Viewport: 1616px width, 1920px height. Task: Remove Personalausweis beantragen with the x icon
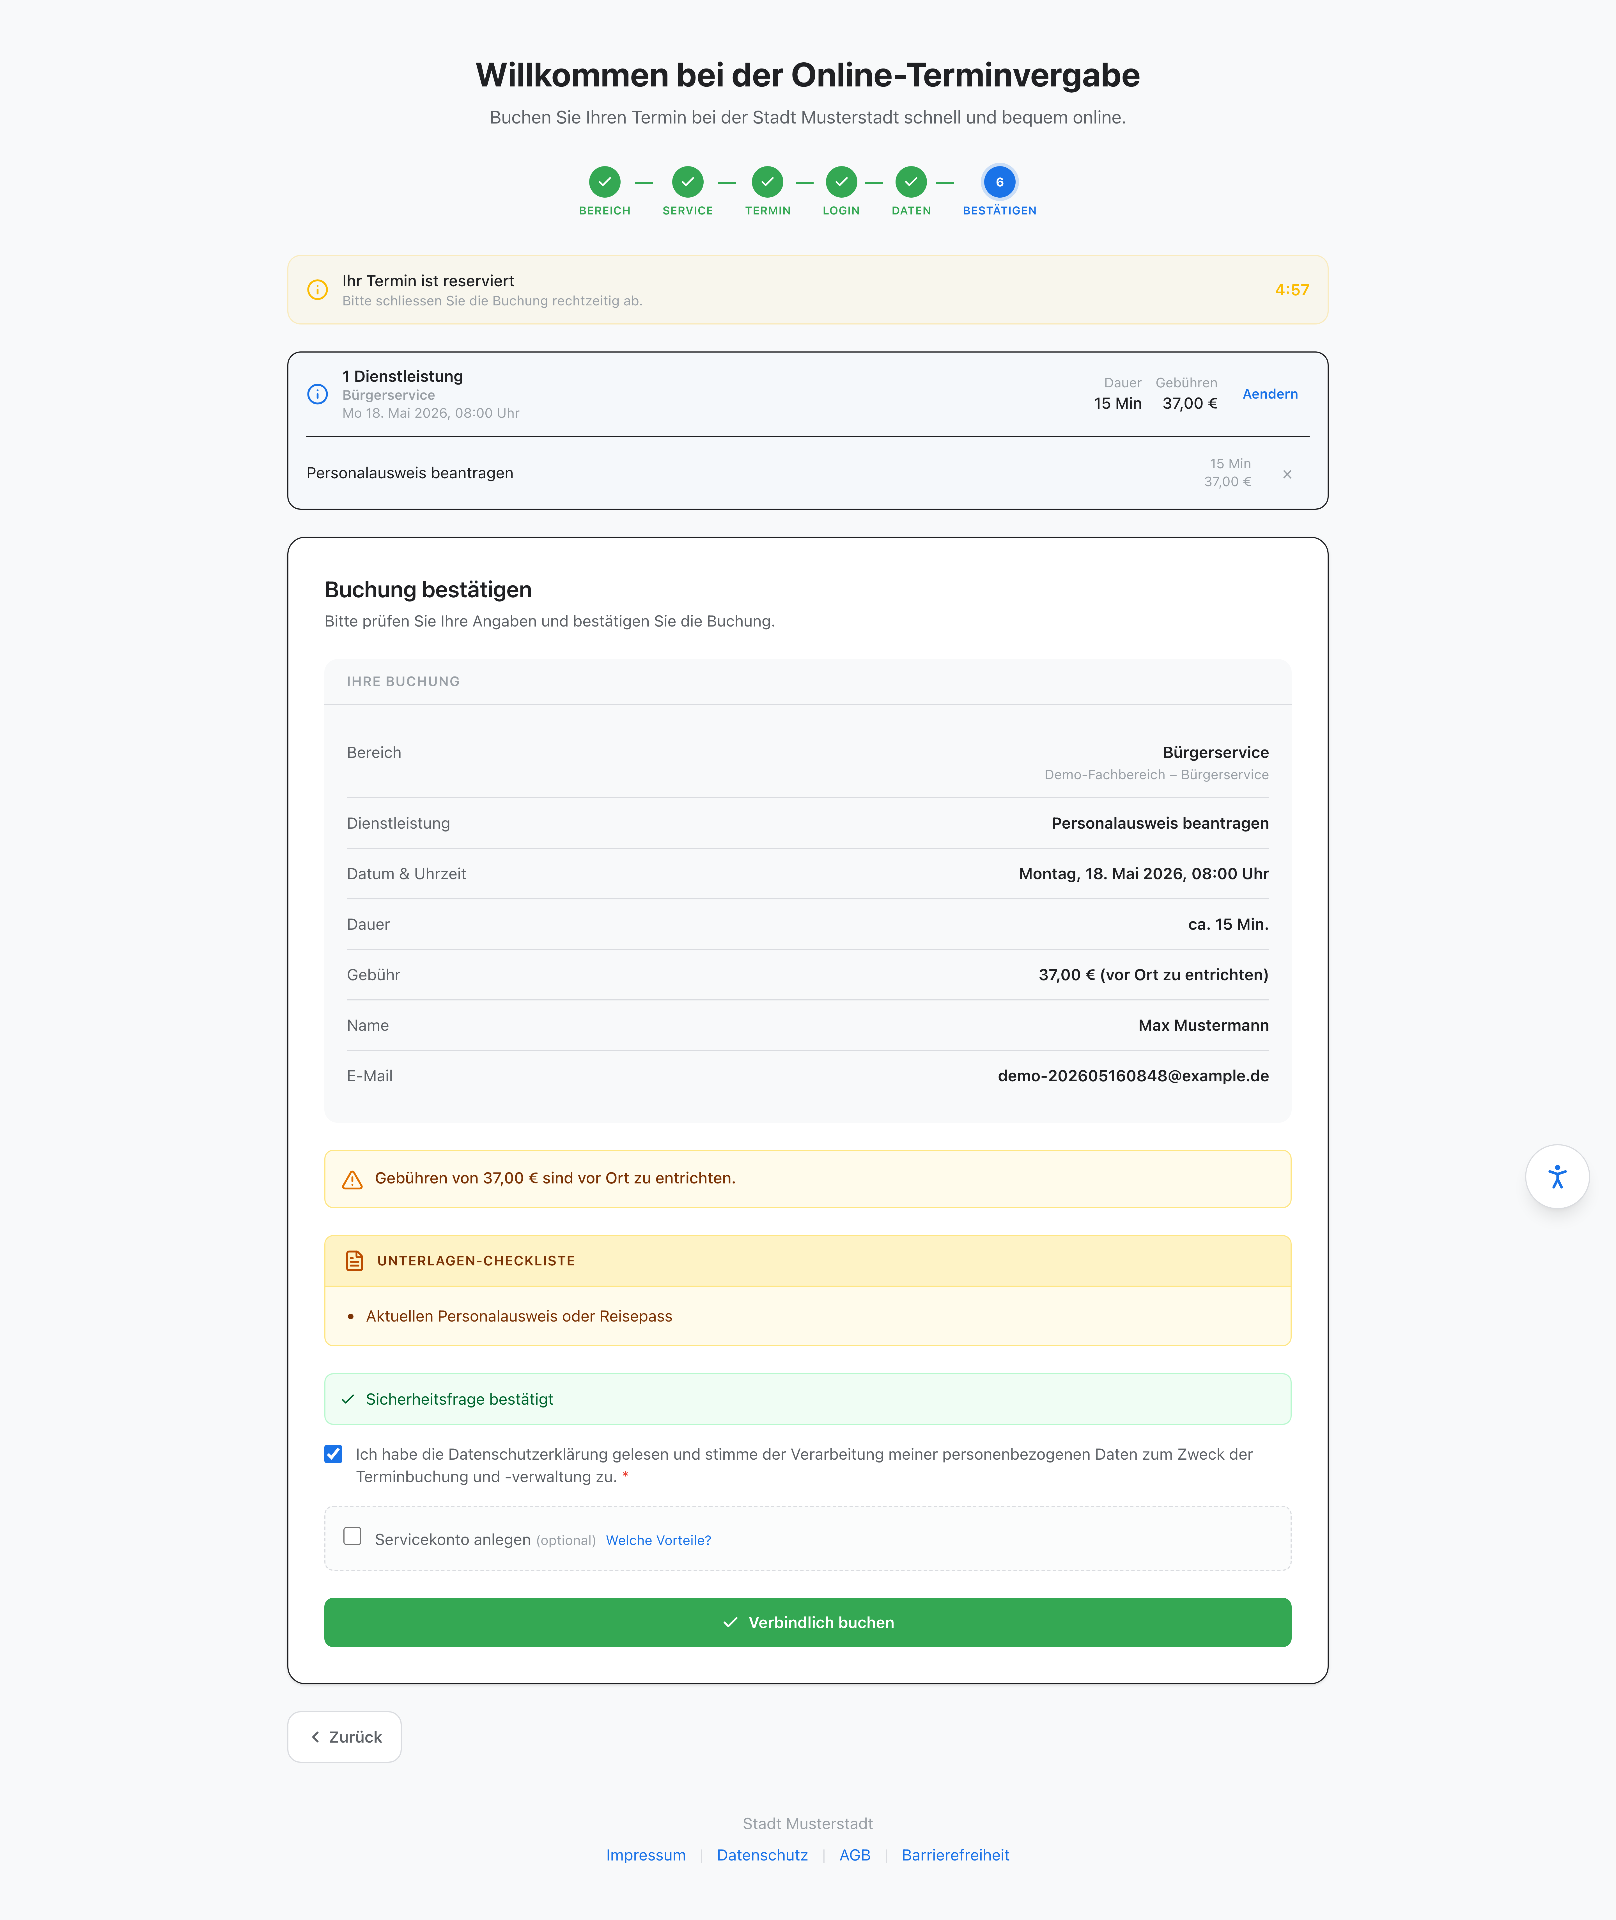pyautogui.click(x=1287, y=474)
